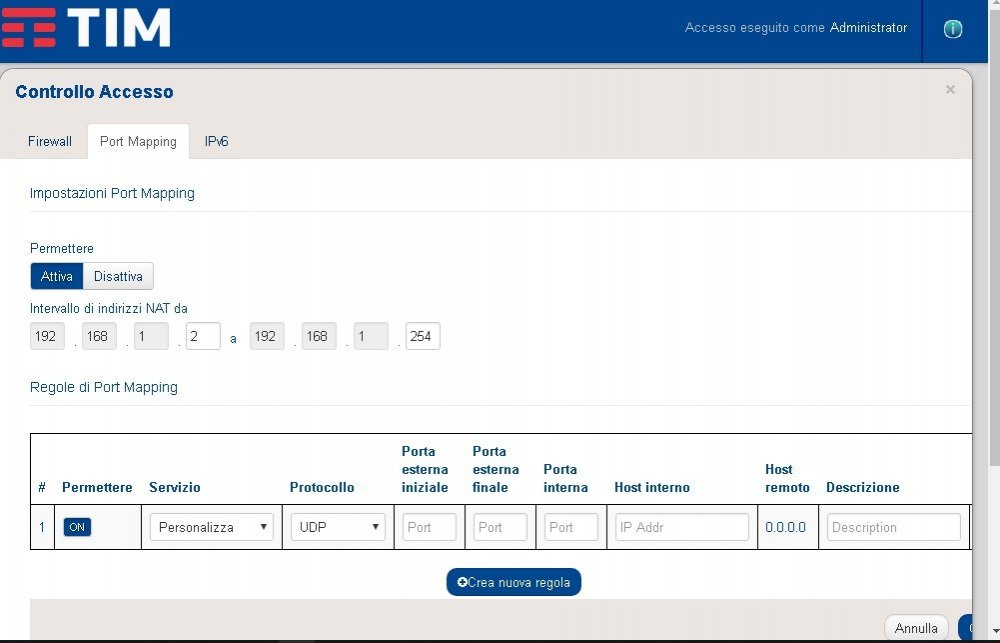The width and height of the screenshot is (1000, 643).
Task: Select Disattiva to disable port mapping
Action: pyautogui.click(x=118, y=276)
